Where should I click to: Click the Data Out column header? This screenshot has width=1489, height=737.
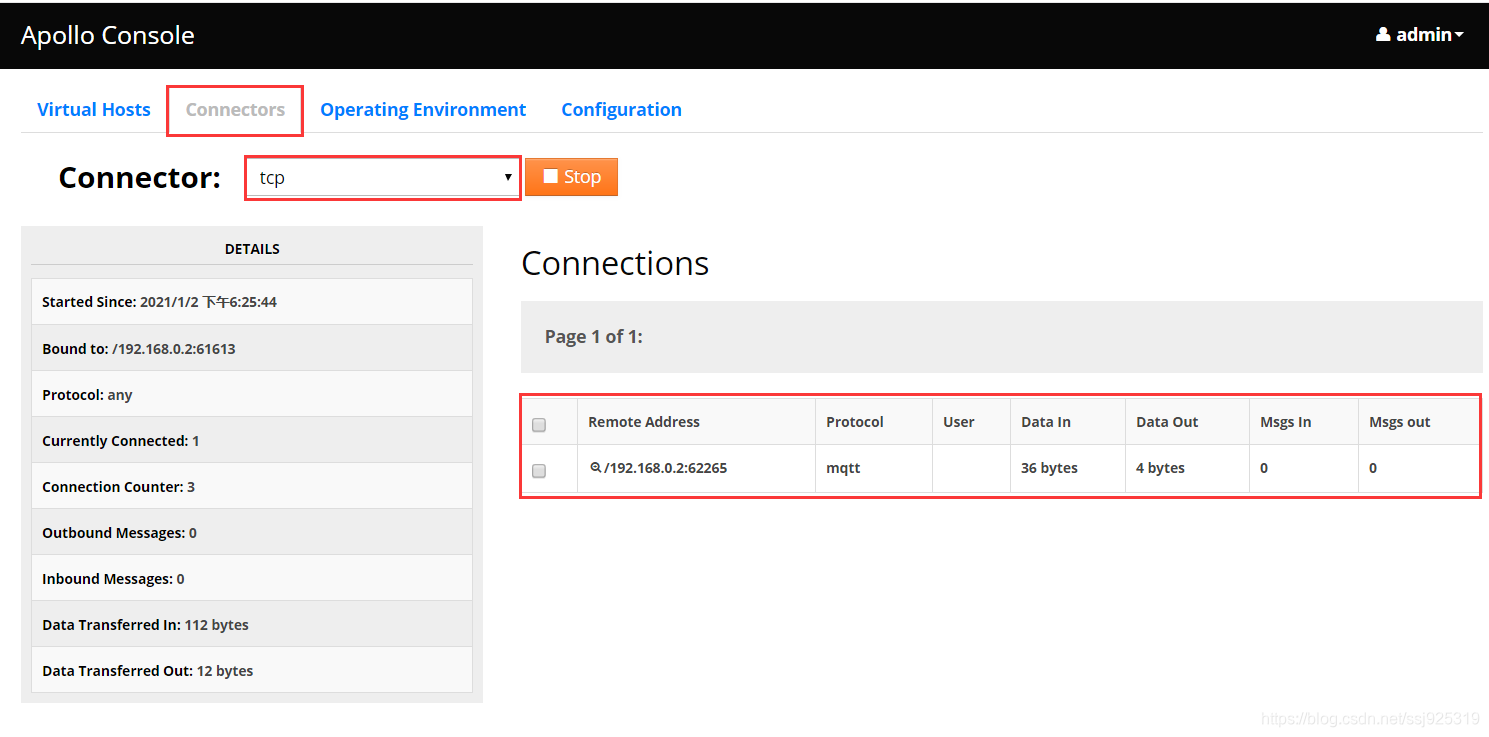[x=1167, y=422]
